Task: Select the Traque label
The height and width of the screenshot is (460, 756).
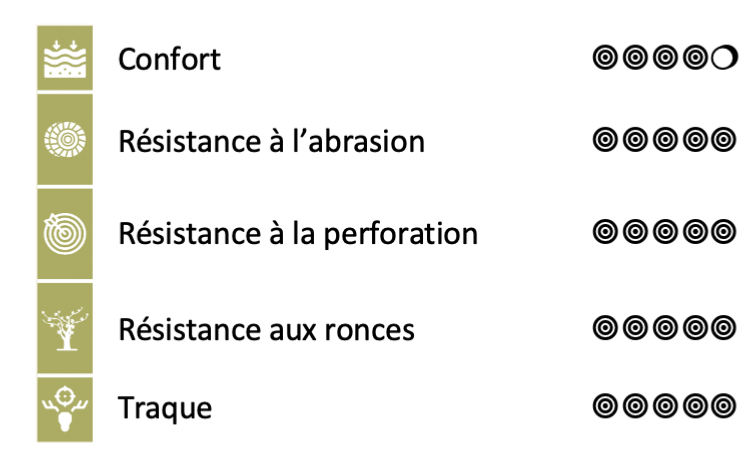Action: point(165,408)
